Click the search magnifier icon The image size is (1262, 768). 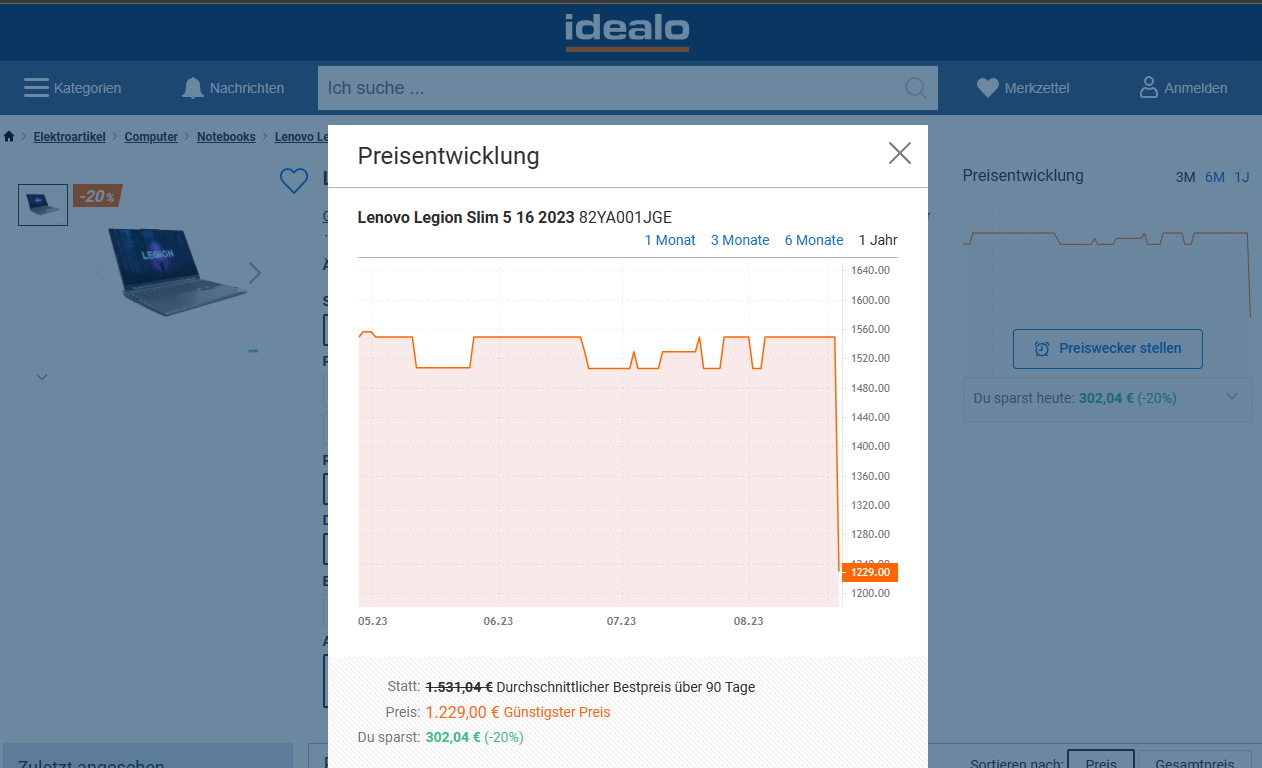(x=915, y=88)
